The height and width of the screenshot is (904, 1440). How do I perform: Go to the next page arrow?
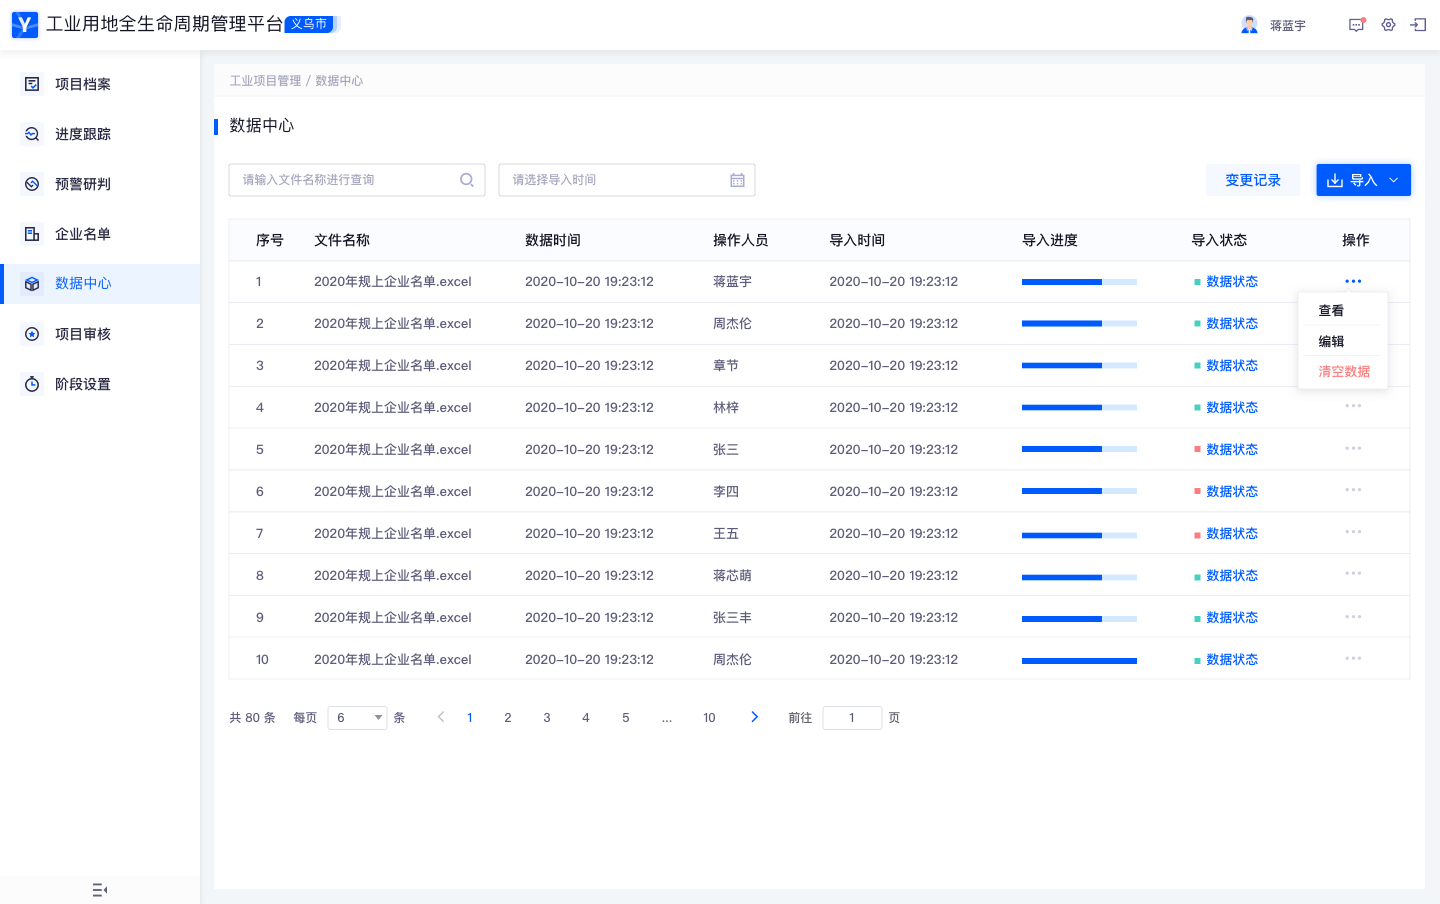(x=754, y=717)
